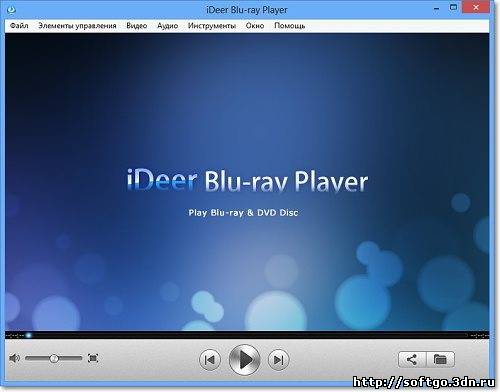The image size is (500, 392).
Task: Open the Окно menu
Action: [x=255, y=26]
